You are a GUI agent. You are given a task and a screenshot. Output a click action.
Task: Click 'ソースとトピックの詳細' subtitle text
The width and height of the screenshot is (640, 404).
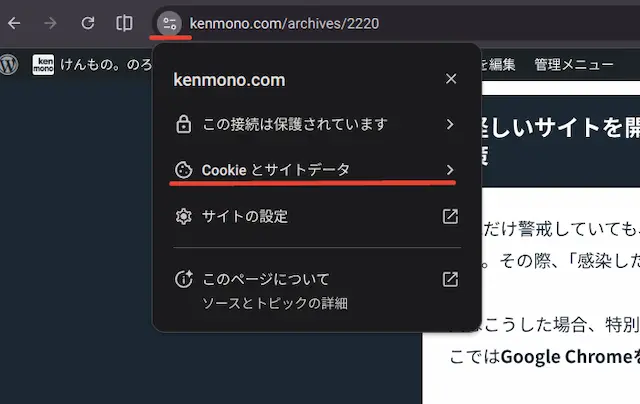click(275, 303)
